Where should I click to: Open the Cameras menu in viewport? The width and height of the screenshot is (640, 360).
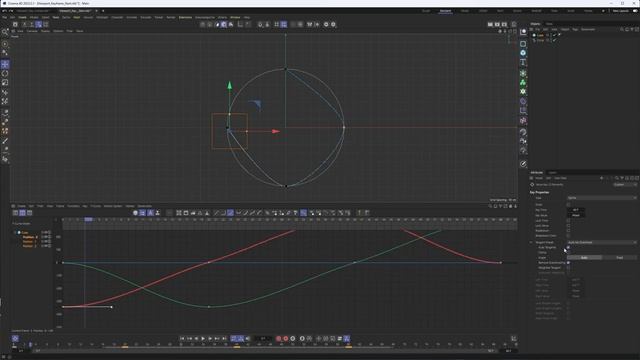[x=32, y=31]
